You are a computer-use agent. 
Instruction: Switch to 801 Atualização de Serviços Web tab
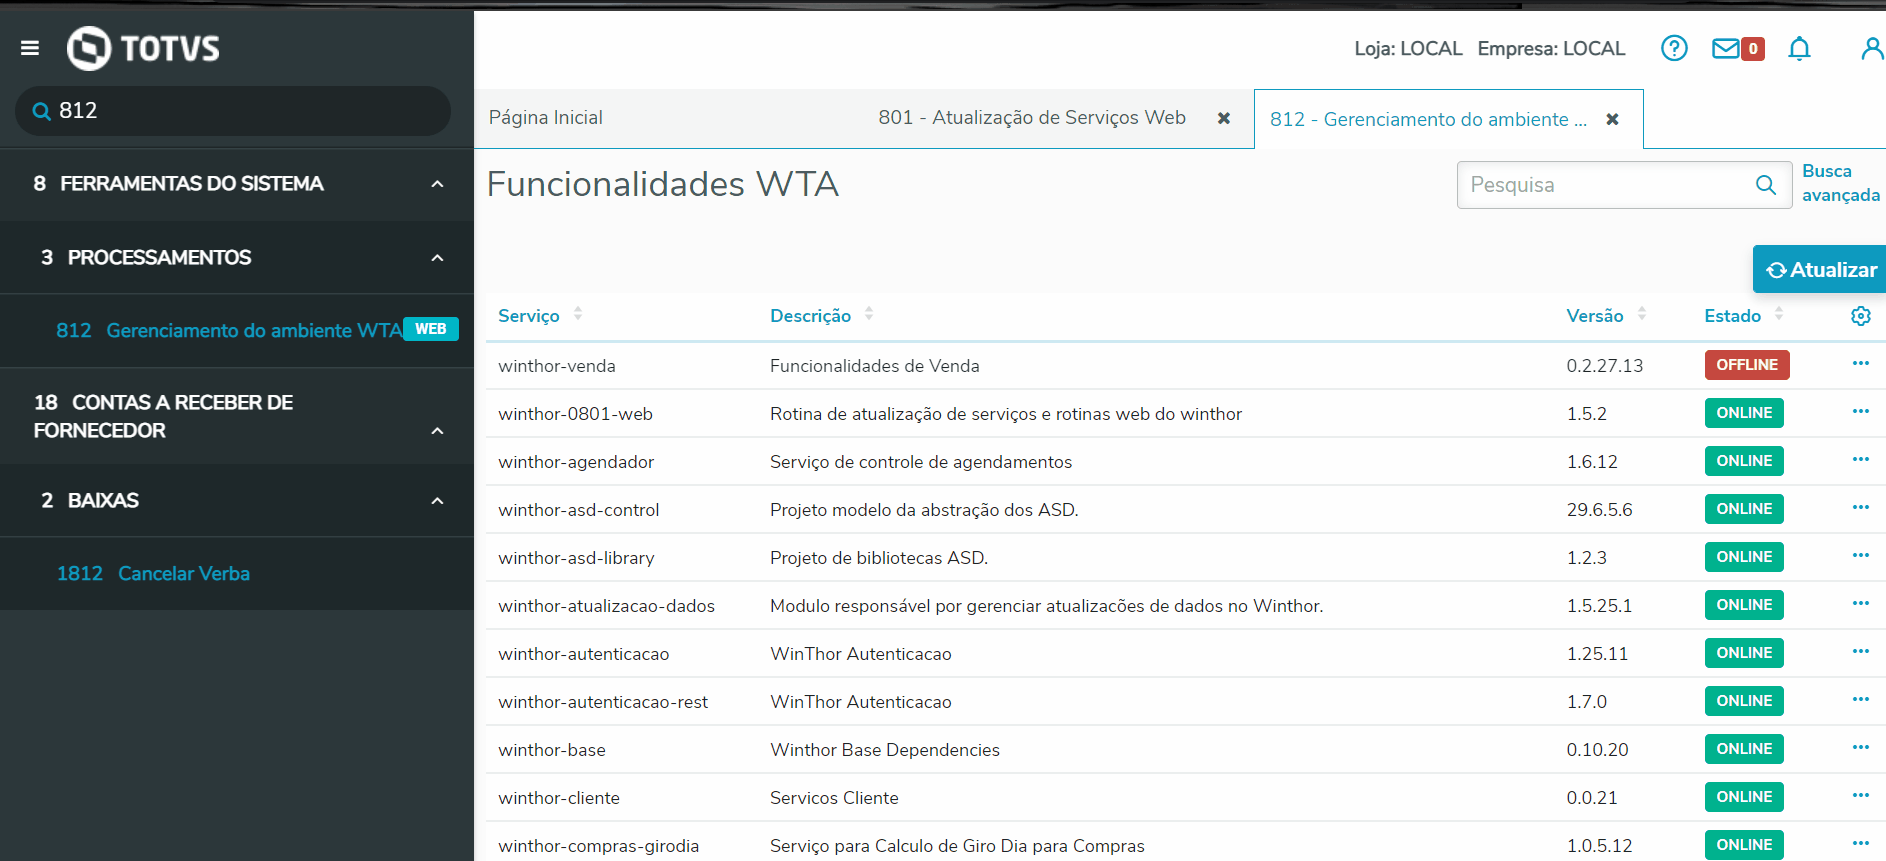[1032, 118]
